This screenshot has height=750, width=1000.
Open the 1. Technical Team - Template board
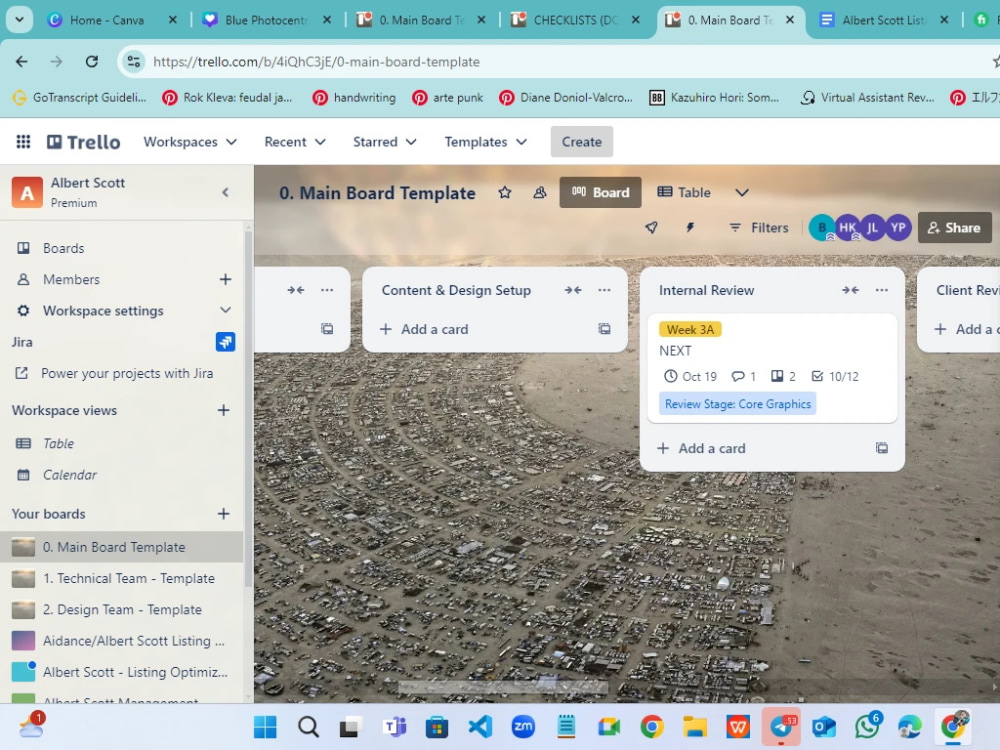coord(121,578)
